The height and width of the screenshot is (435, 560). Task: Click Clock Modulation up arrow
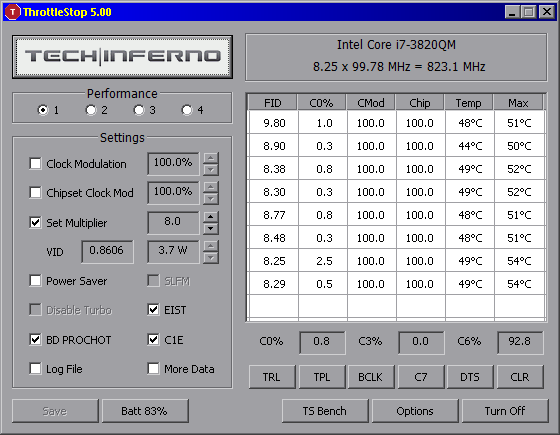[211, 158]
